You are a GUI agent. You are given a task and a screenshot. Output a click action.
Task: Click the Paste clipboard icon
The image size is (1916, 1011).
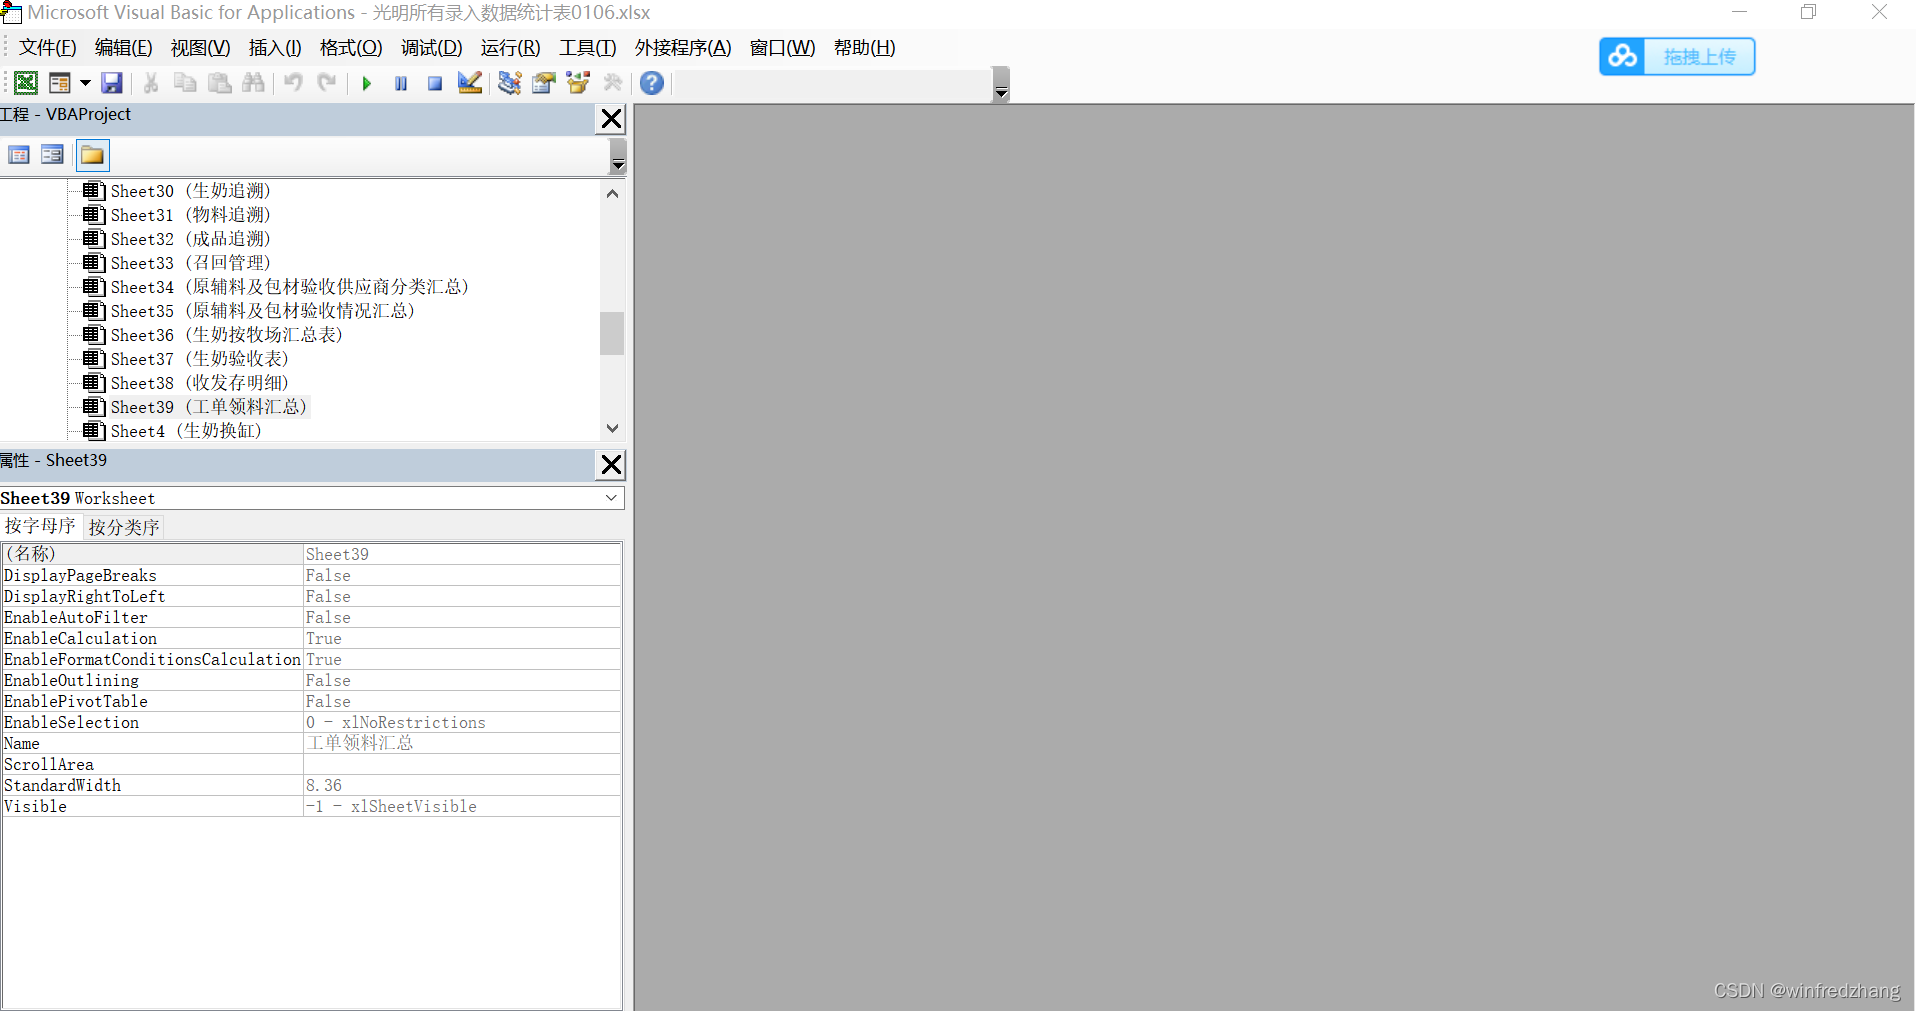(x=220, y=83)
